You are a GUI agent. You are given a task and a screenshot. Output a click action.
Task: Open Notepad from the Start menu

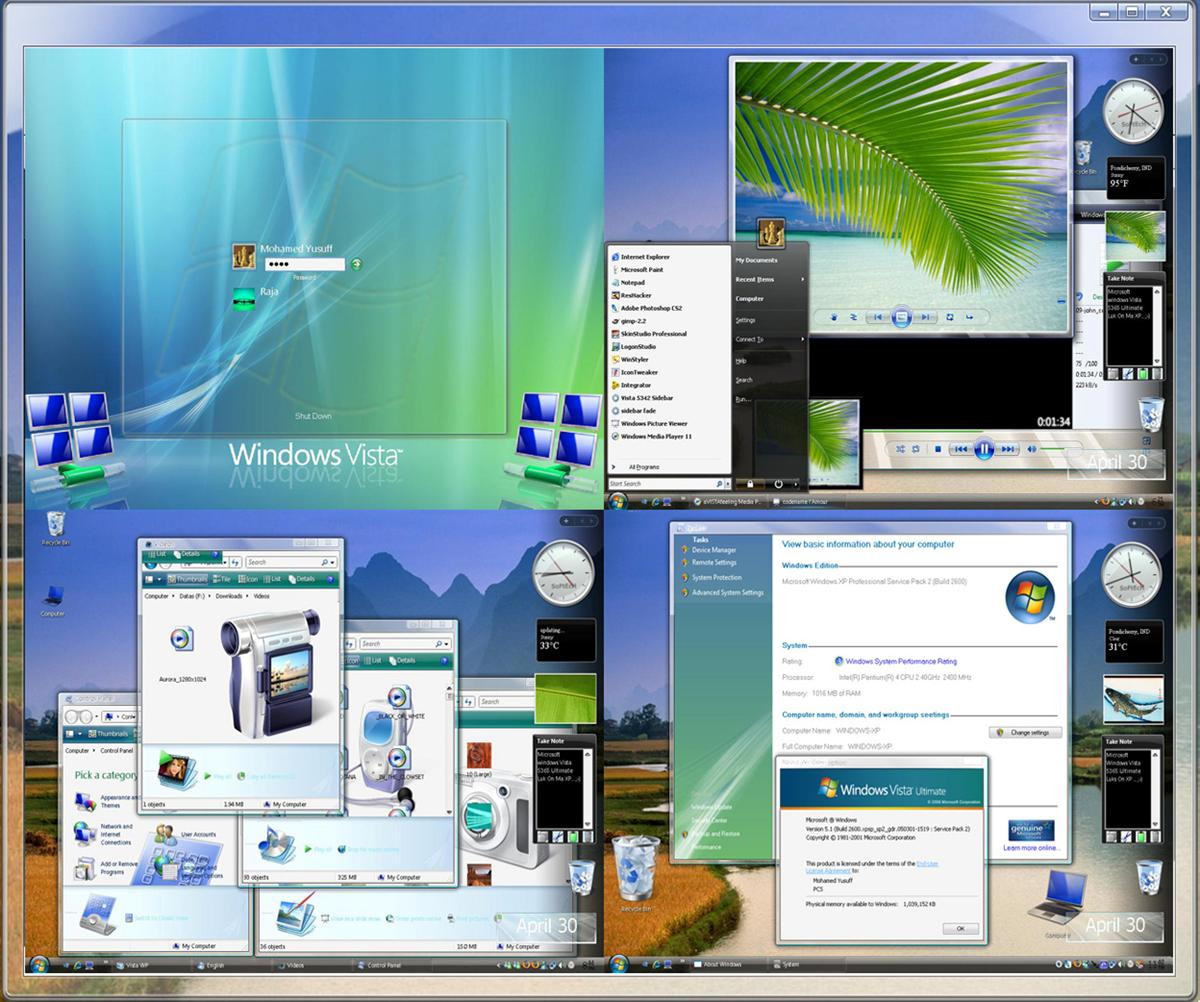pos(627,283)
